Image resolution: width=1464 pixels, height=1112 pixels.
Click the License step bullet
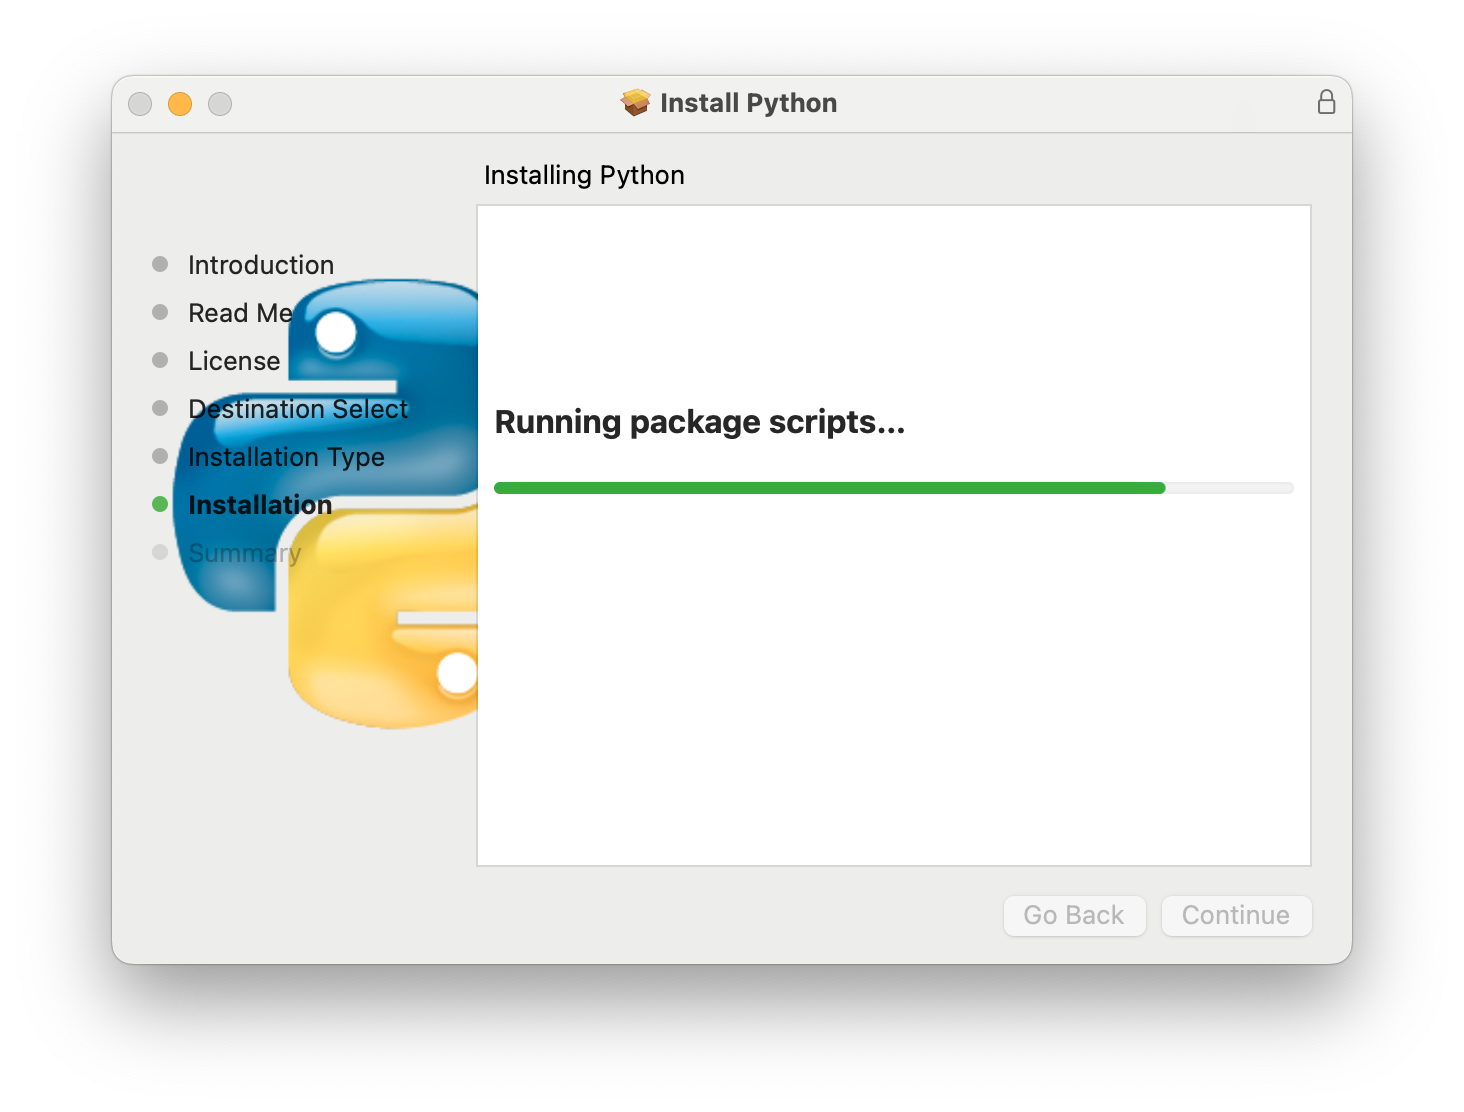point(160,360)
